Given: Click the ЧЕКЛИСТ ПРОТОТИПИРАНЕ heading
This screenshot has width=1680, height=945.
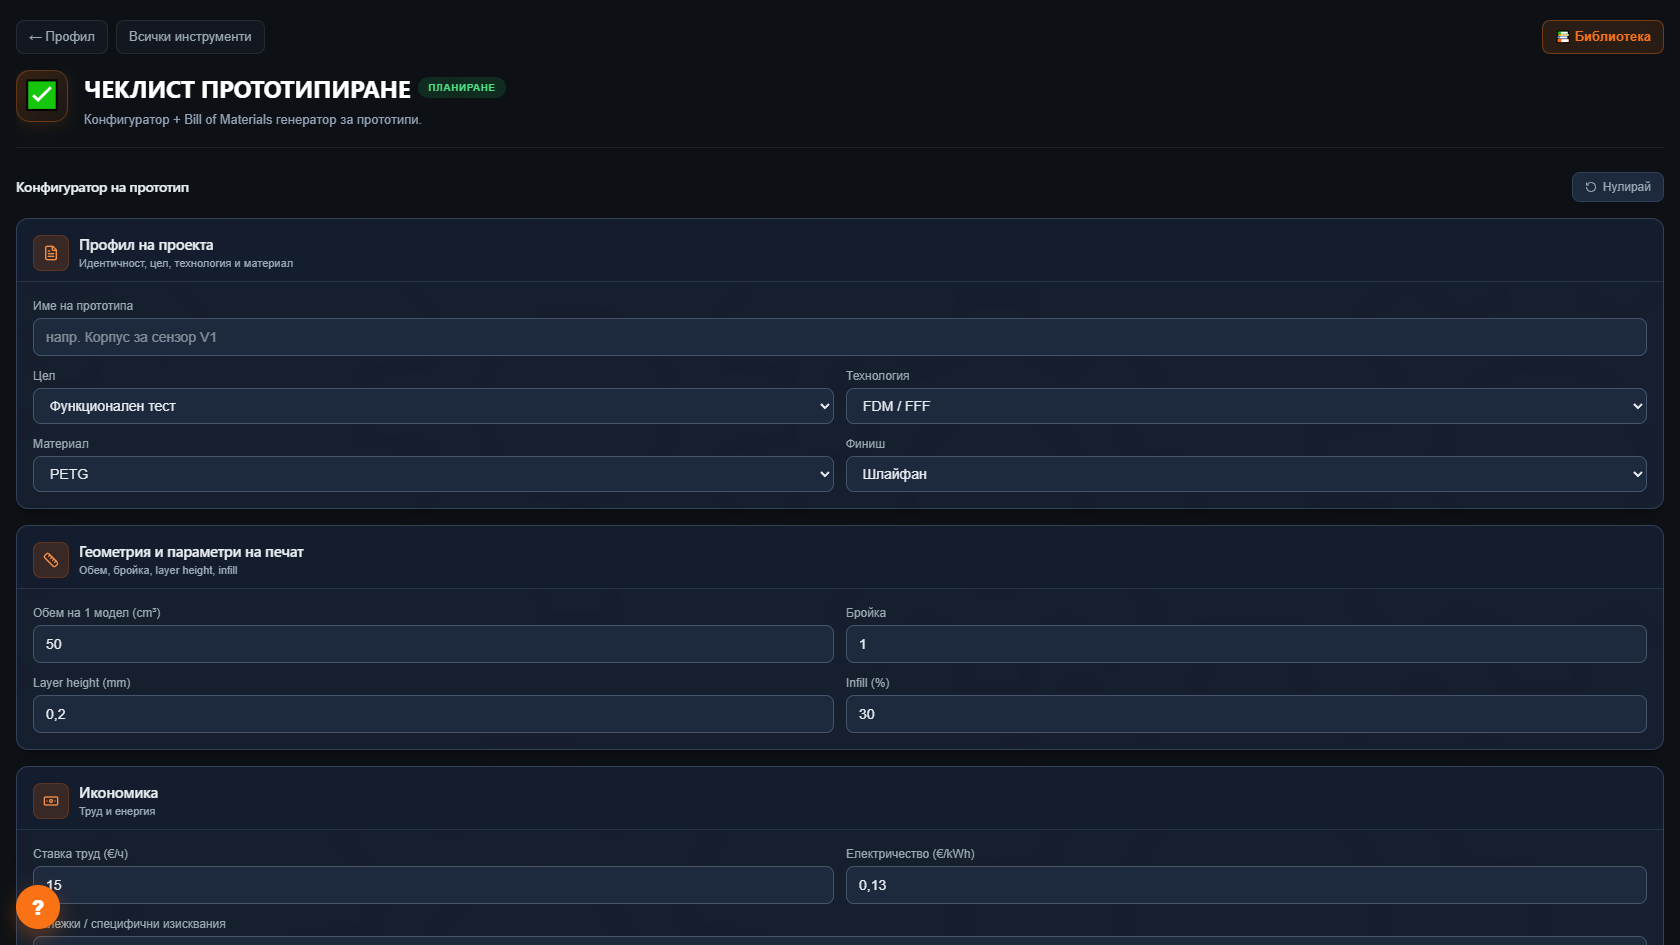Looking at the screenshot, I should point(247,90).
